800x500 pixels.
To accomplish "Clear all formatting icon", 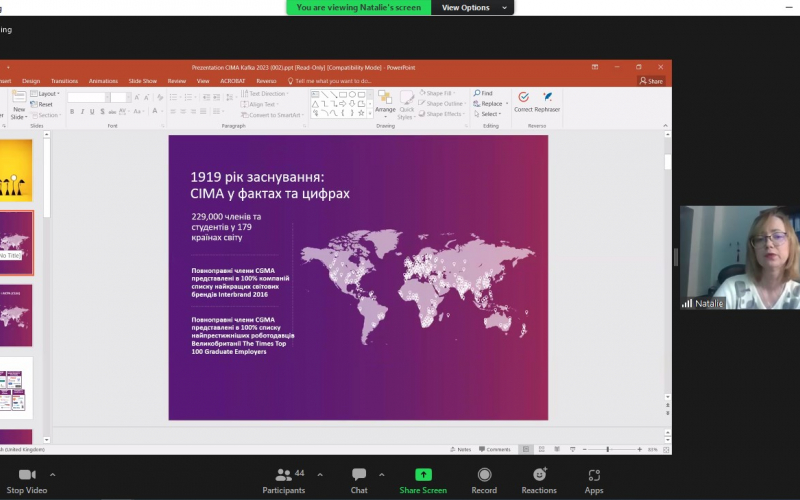I will click(x=160, y=97).
